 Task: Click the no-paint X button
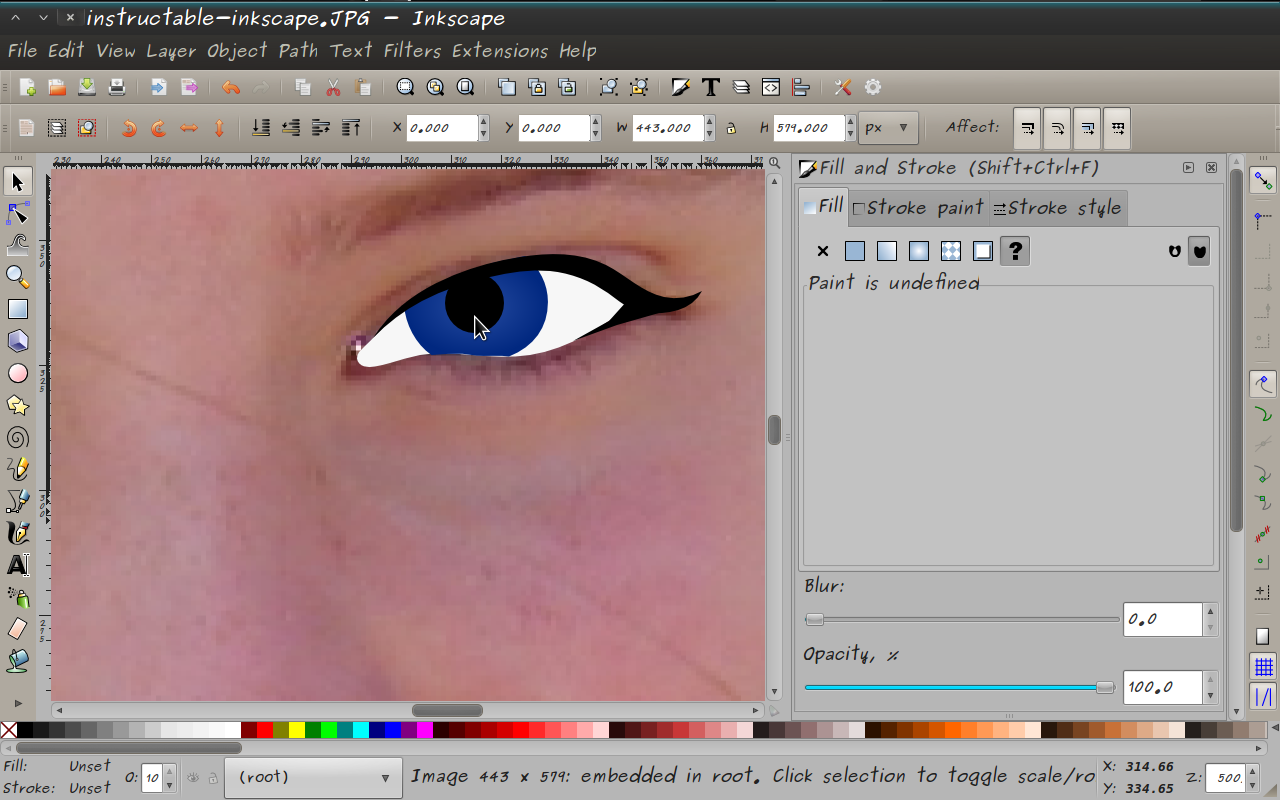(x=822, y=251)
